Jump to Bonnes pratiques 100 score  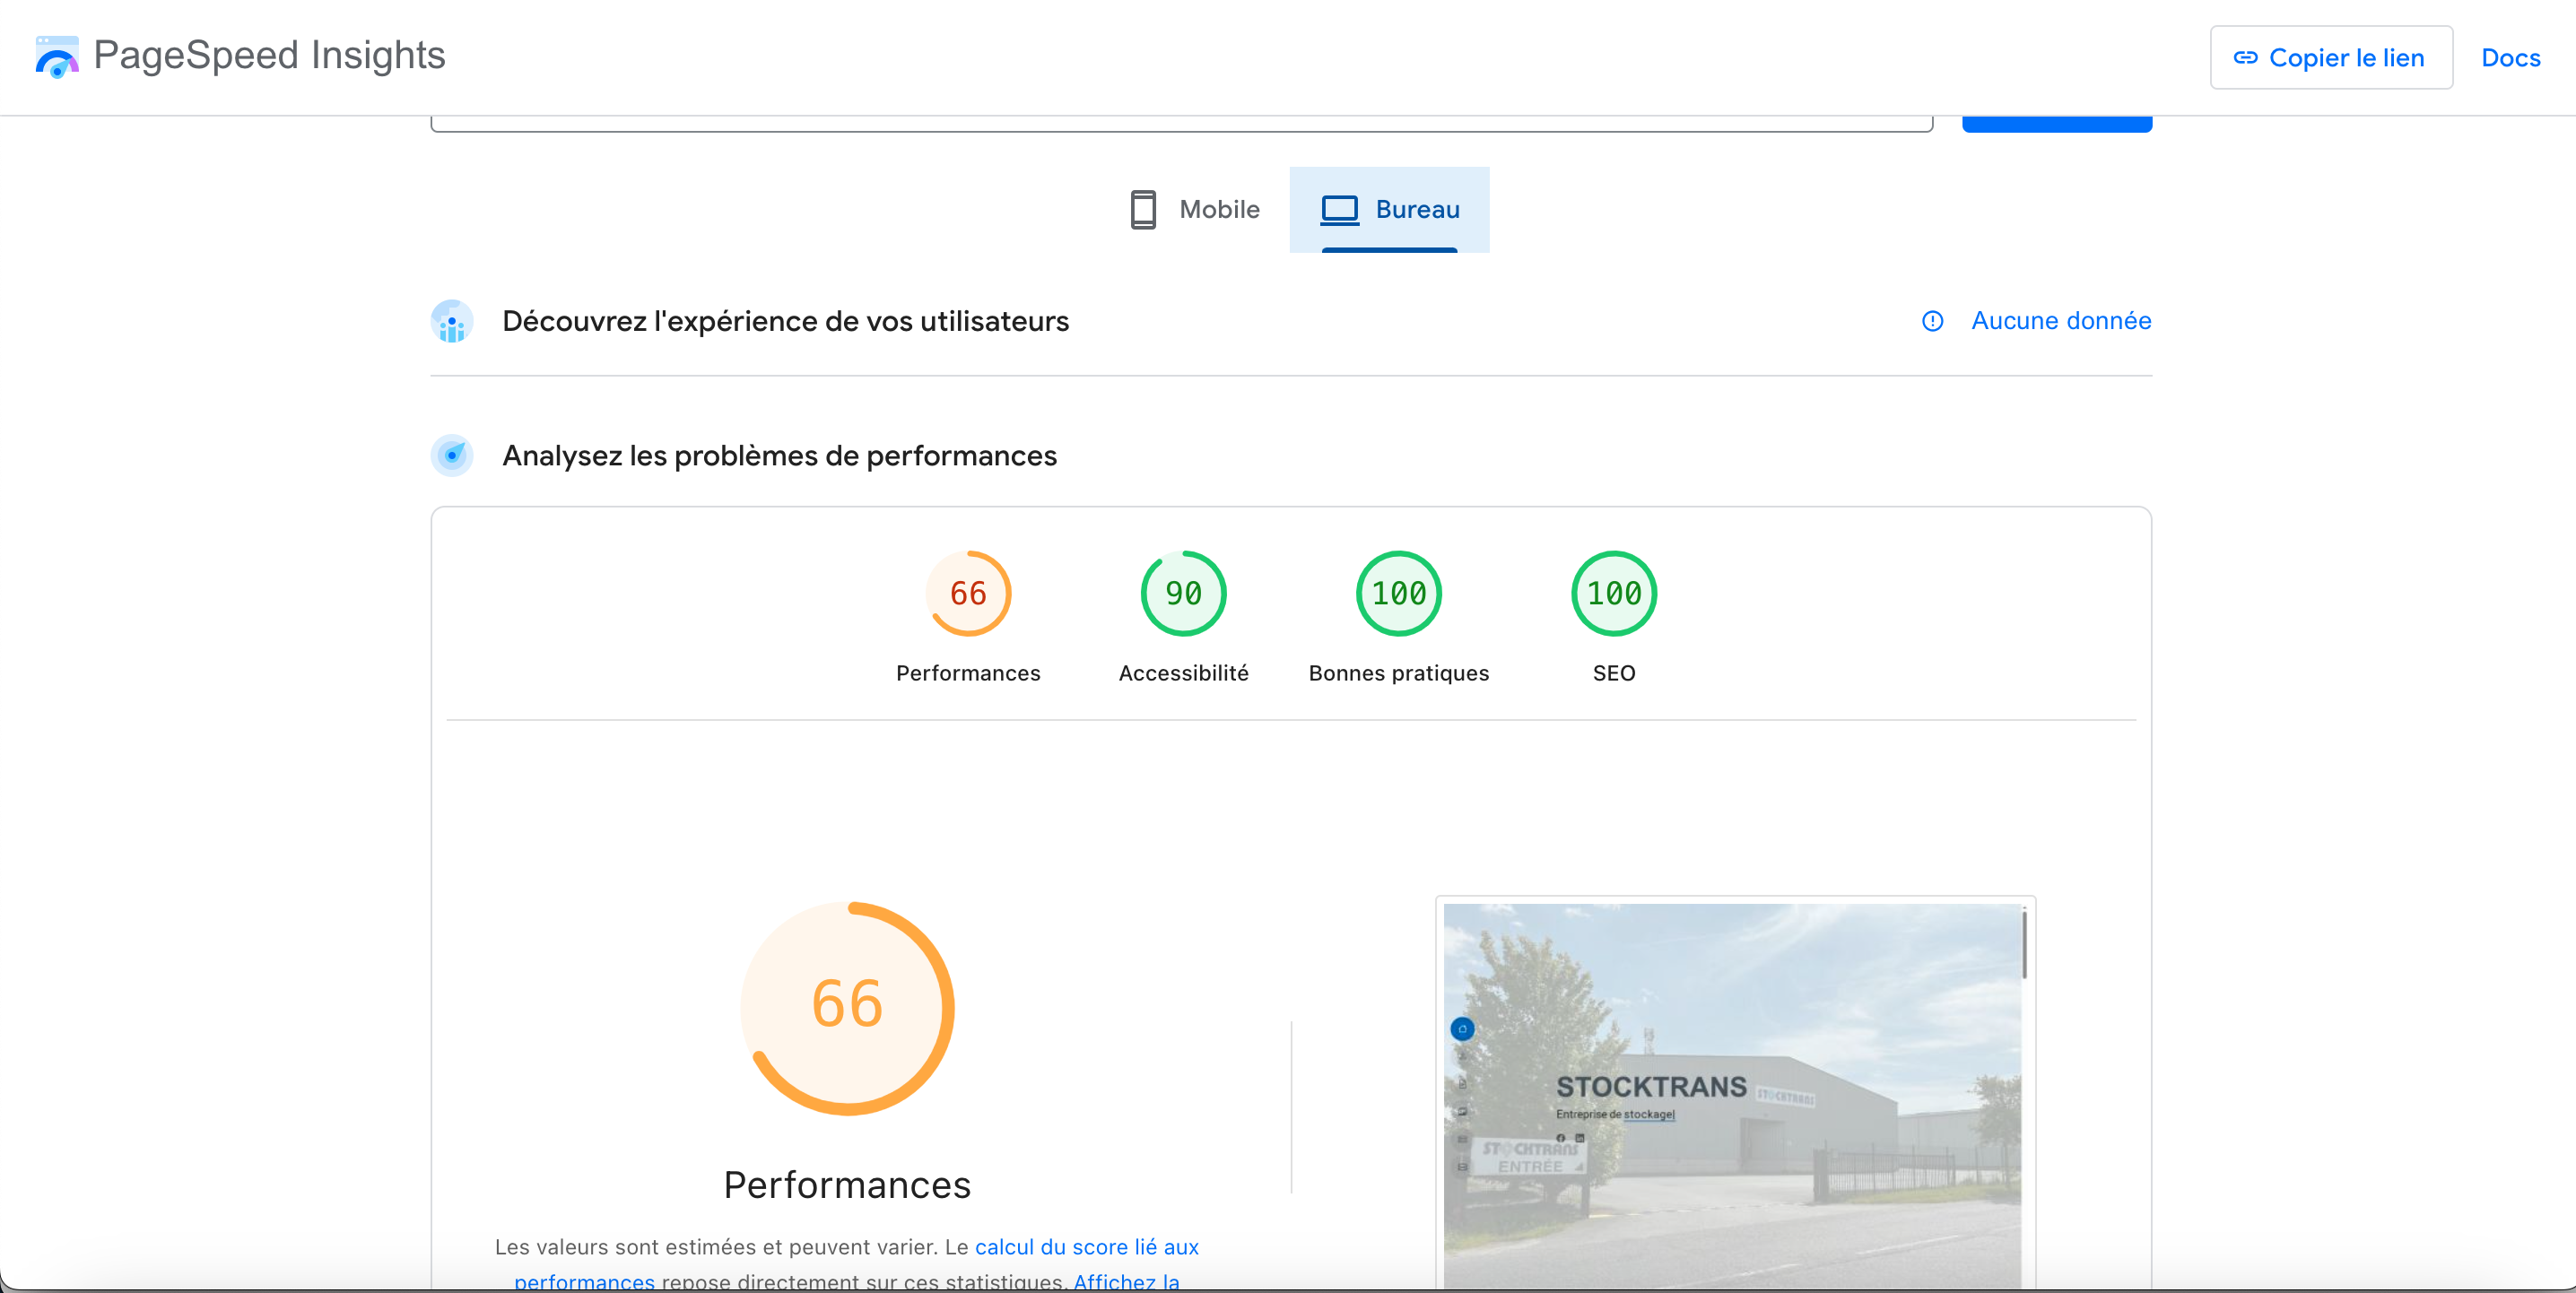tap(1398, 594)
